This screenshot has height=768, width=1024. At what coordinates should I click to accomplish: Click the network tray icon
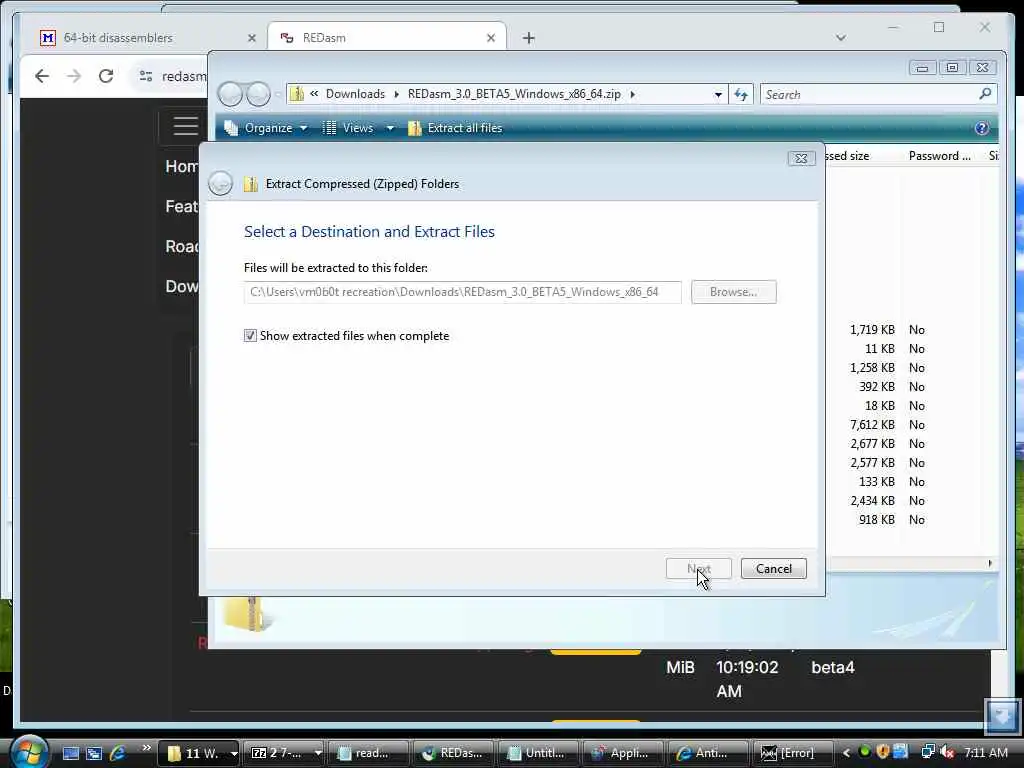pyautogui.click(x=928, y=752)
